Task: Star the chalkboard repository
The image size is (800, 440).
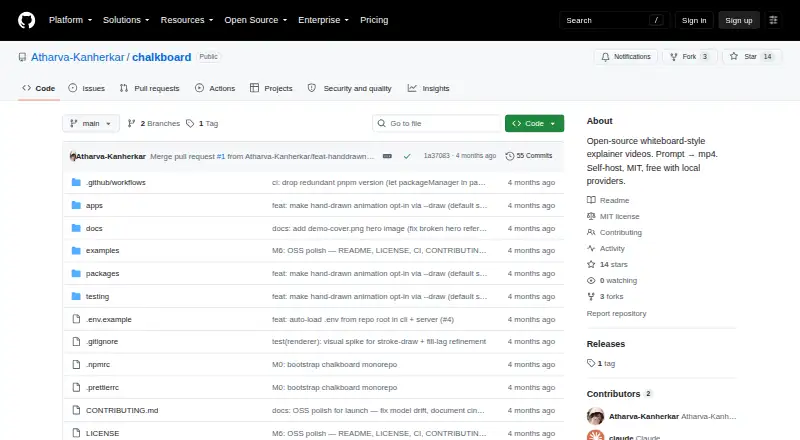Action: click(x=752, y=57)
